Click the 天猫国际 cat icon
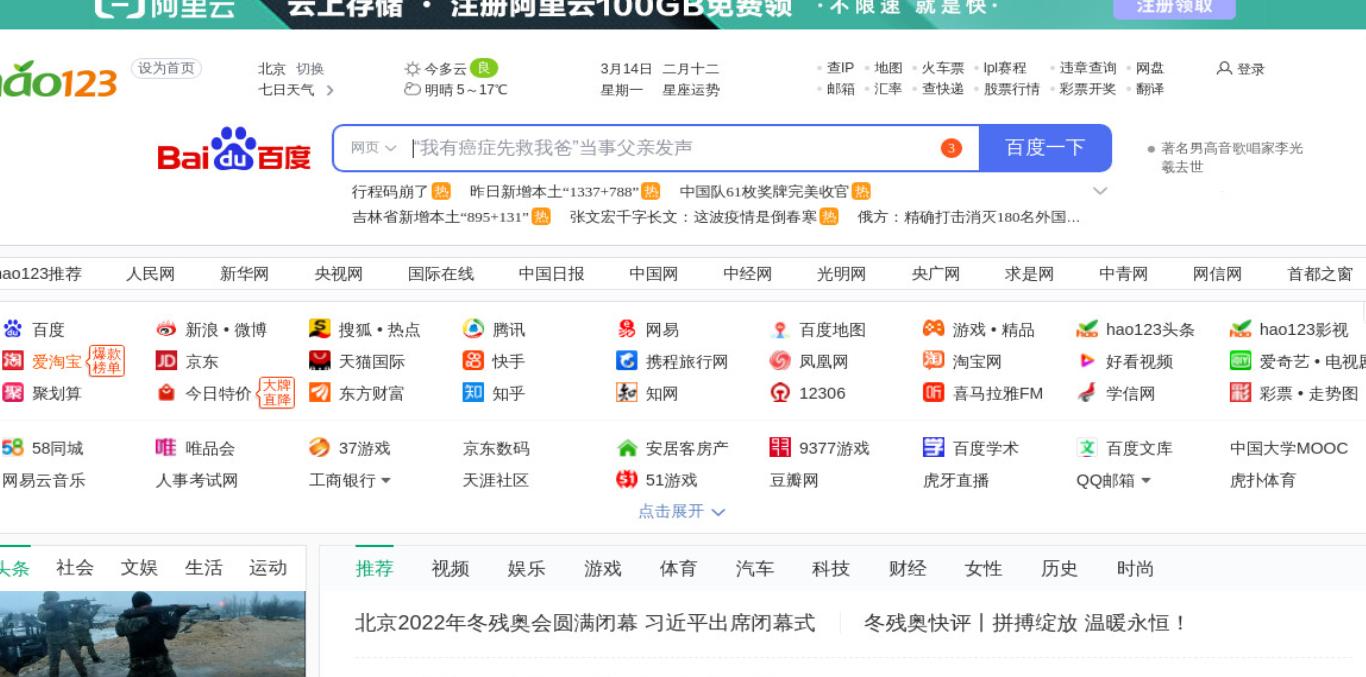This screenshot has width=1366, height=677. click(320, 362)
